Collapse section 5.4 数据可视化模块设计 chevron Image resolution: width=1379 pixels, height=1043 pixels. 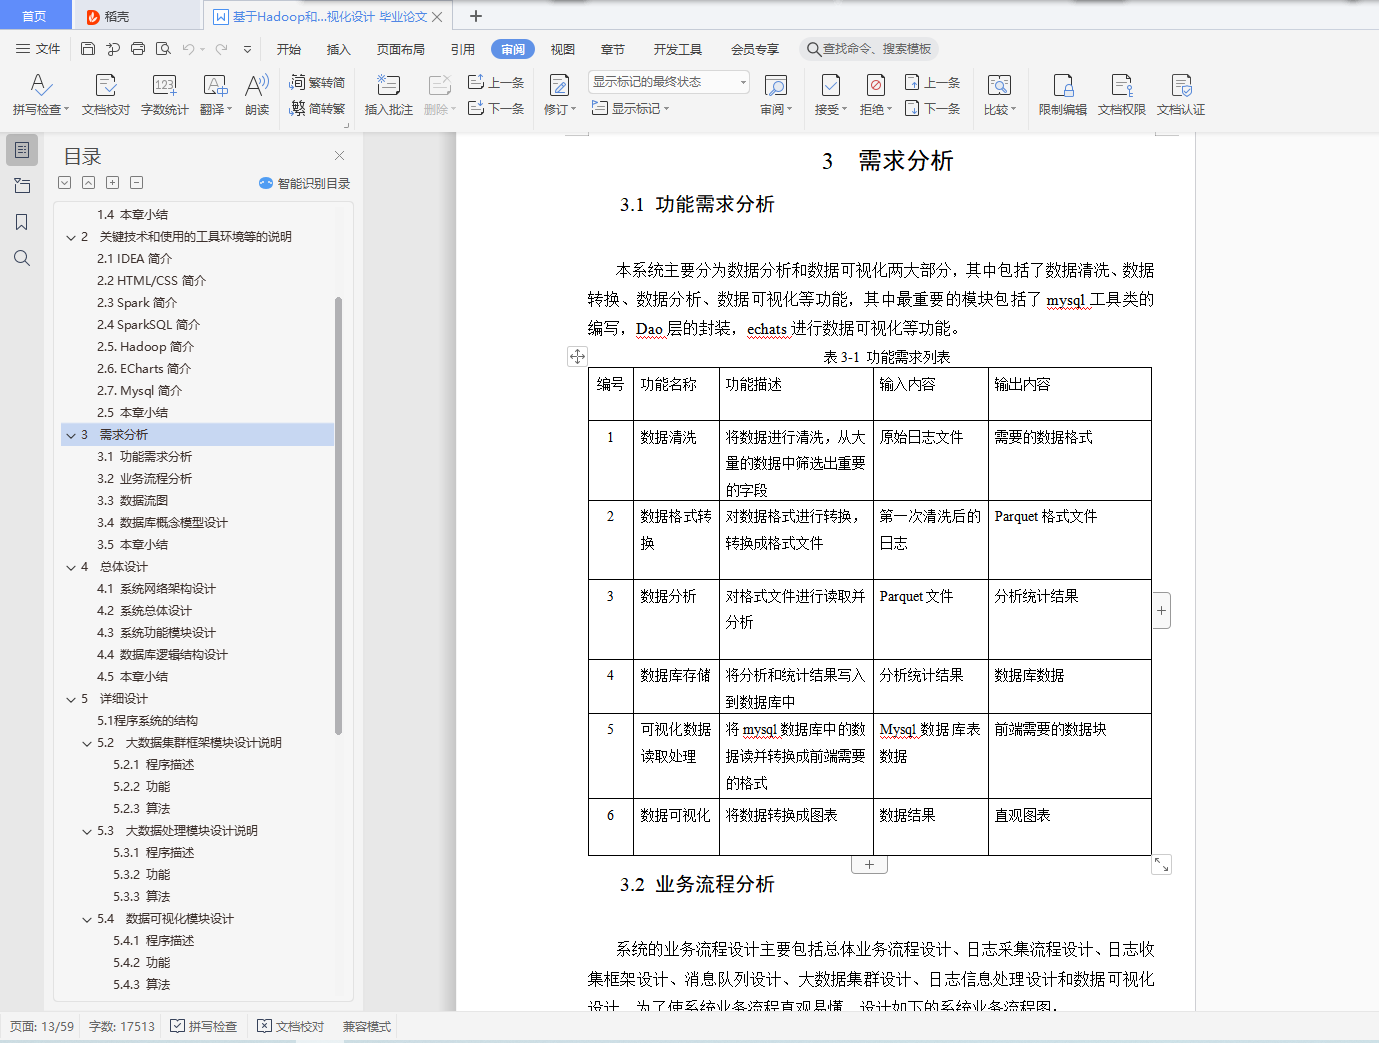tap(87, 919)
